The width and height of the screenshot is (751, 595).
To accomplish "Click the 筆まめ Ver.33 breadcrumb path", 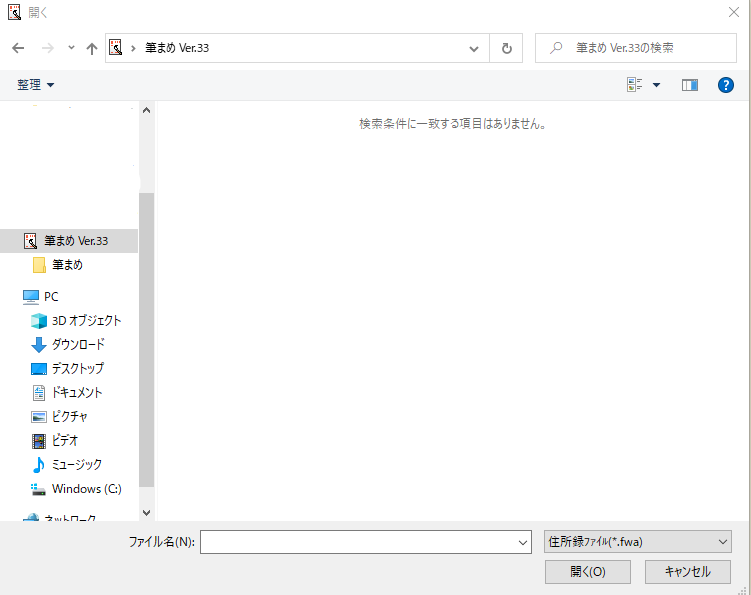I will tap(177, 48).
